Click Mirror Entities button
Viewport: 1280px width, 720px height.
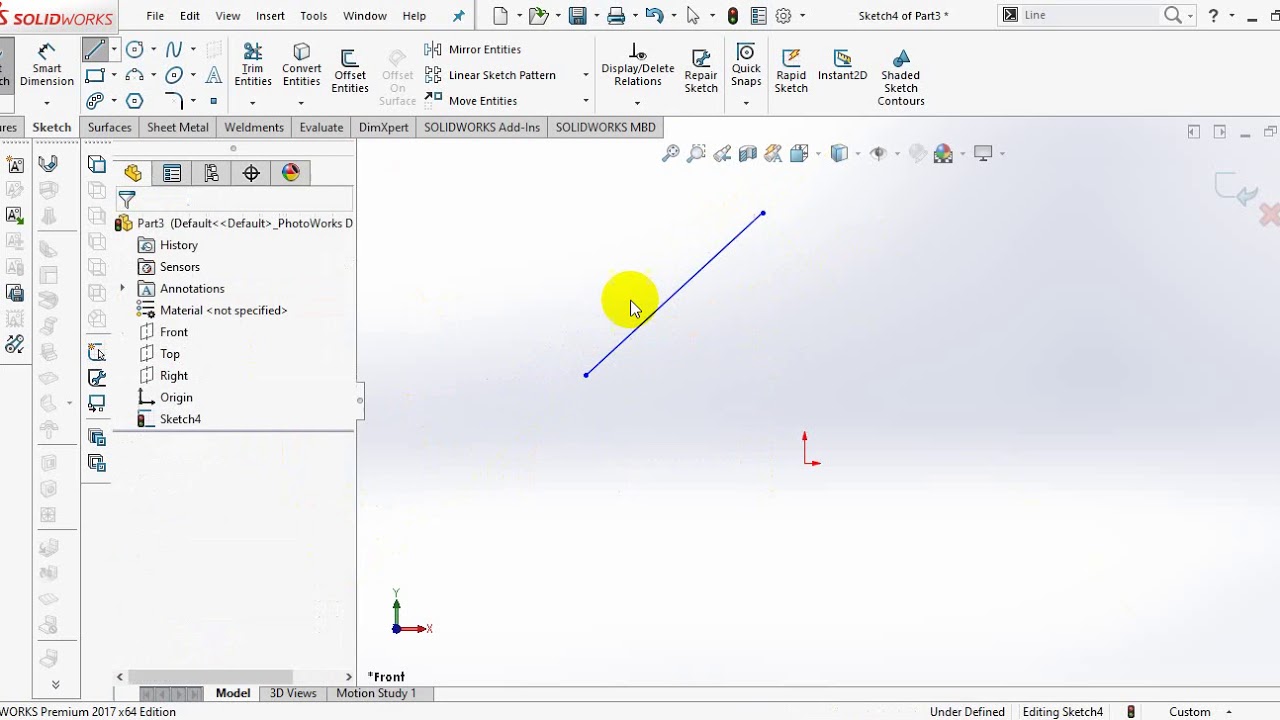[x=473, y=49]
